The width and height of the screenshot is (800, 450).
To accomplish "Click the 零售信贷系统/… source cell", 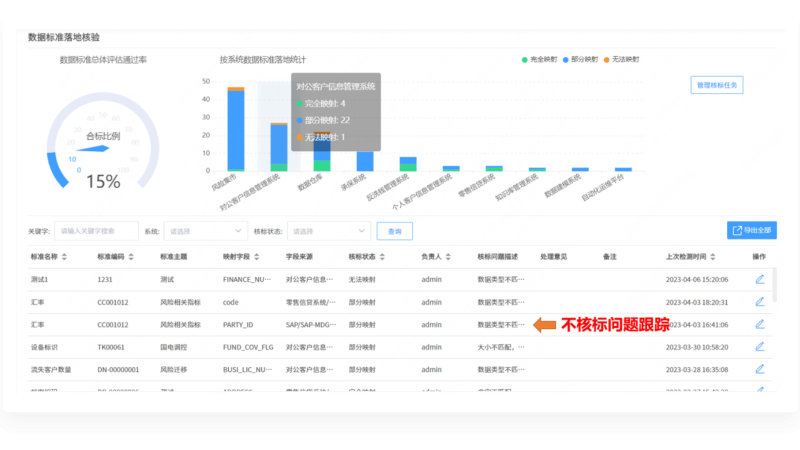I will [311, 302].
